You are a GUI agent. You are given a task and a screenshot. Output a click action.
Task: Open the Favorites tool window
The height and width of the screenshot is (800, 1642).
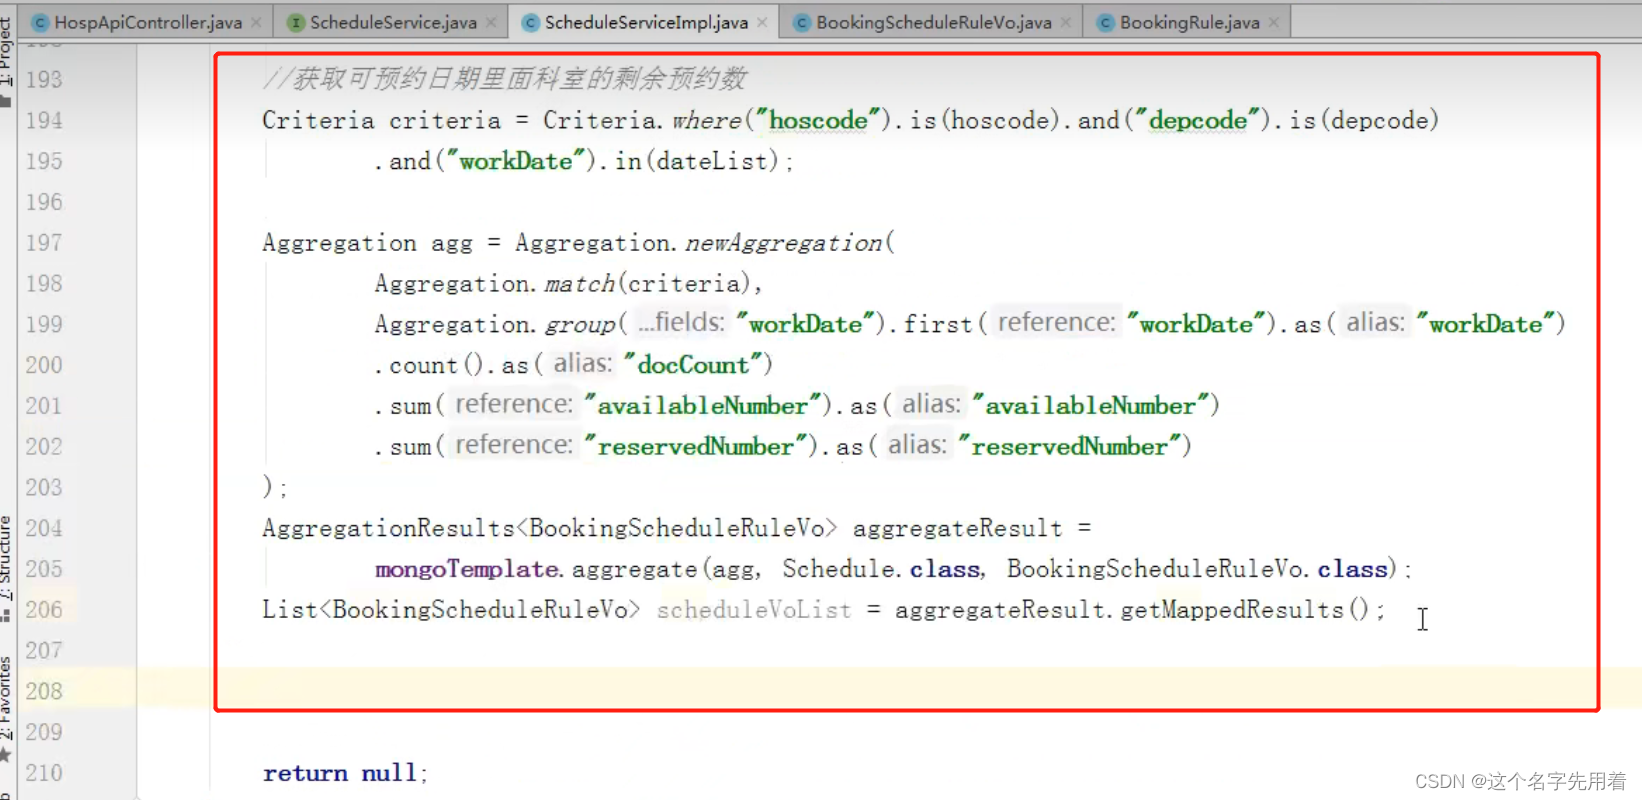click(x=6, y=695)
